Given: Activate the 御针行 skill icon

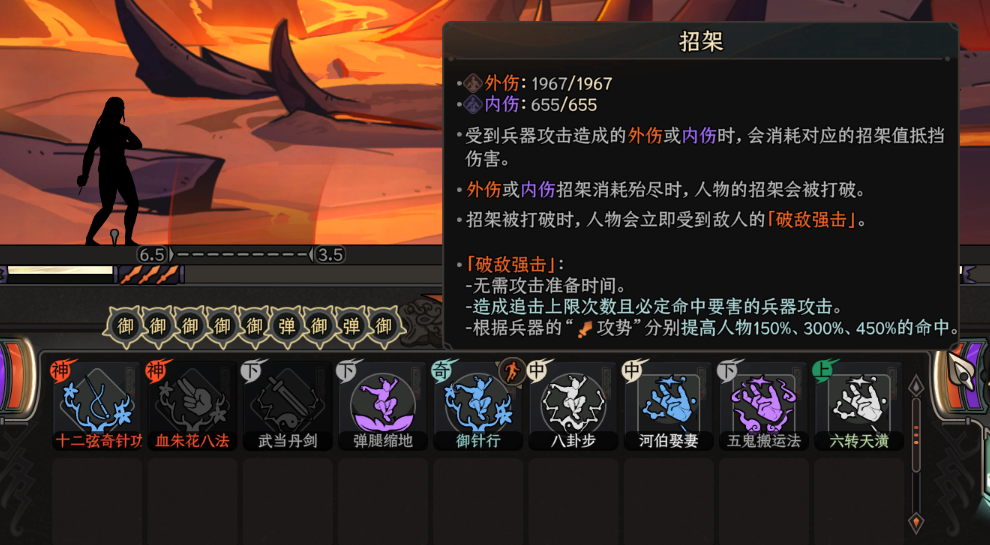Looking at the screenshot, I should tap(479, 404).
